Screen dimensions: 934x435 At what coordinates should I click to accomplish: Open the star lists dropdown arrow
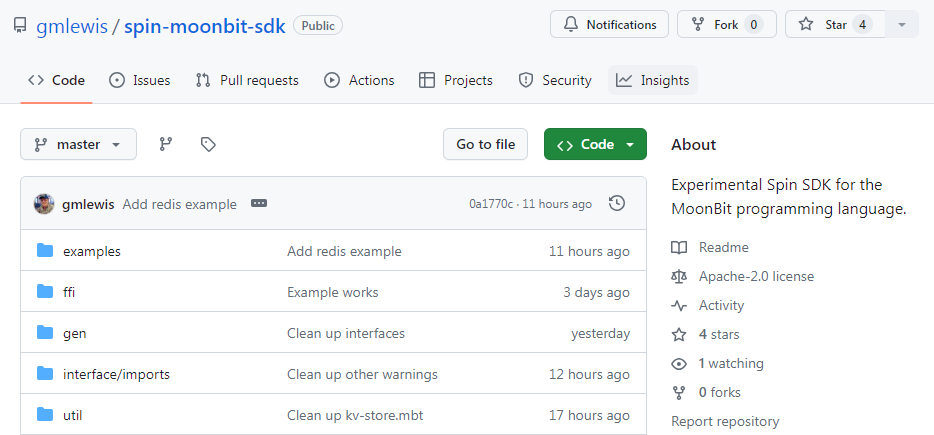pyautogui.click(x=902, y=24)
